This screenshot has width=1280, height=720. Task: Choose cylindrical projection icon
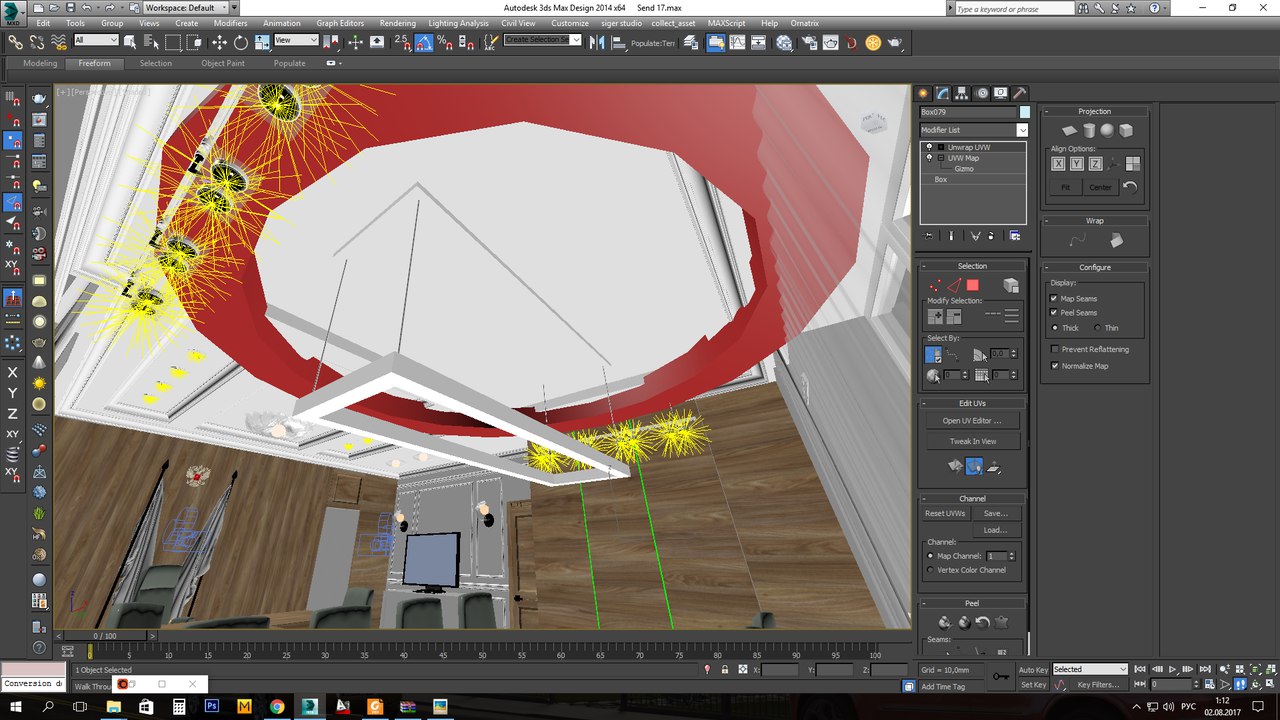[1089, 131]
